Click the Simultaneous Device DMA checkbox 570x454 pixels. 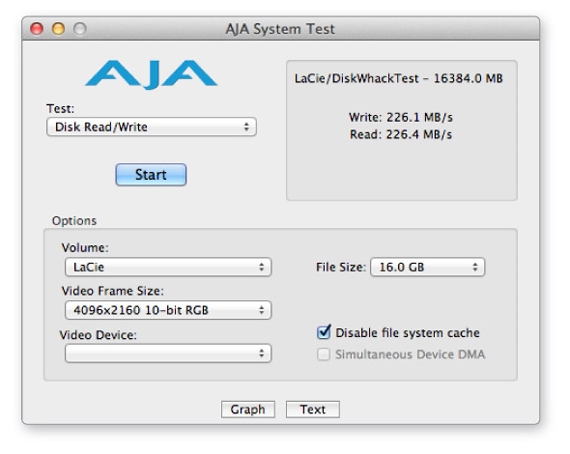[324, 354]
